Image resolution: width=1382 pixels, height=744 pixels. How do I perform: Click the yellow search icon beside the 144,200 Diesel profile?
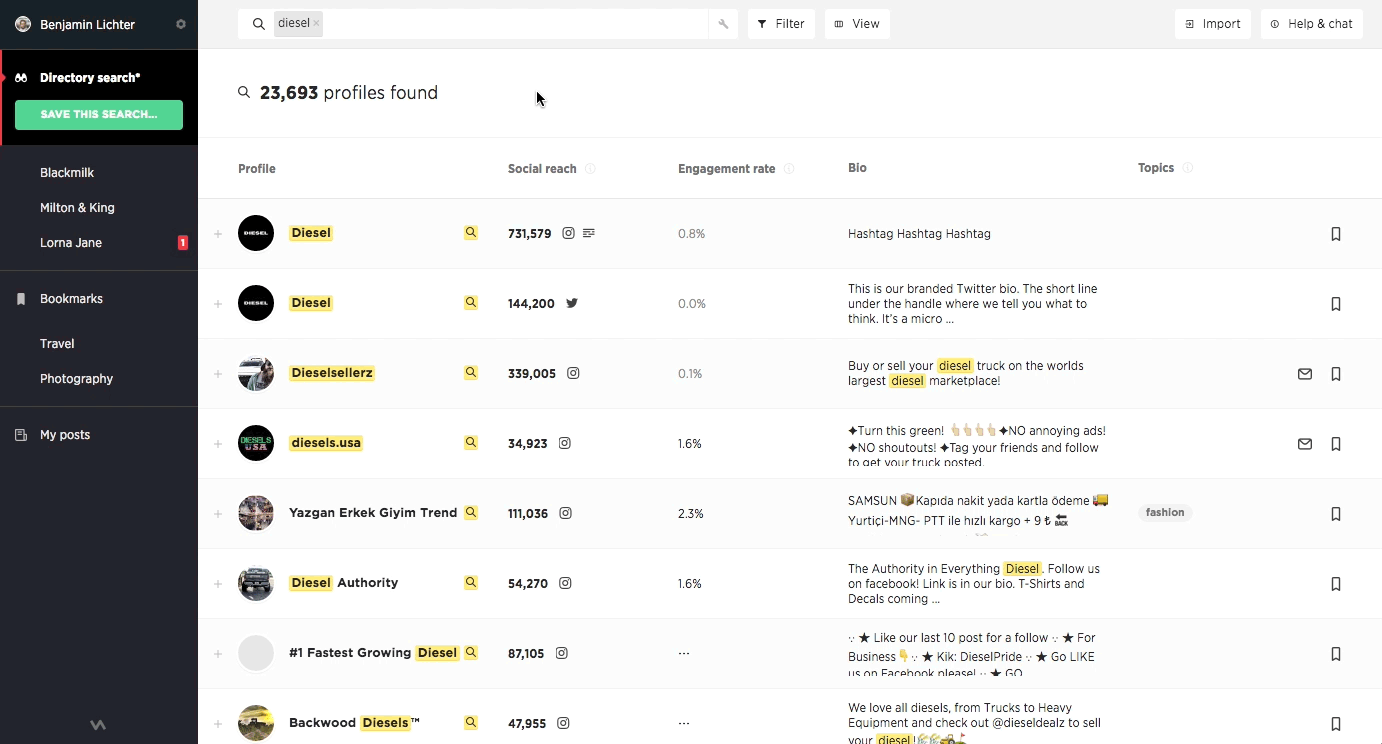point(471,303)
